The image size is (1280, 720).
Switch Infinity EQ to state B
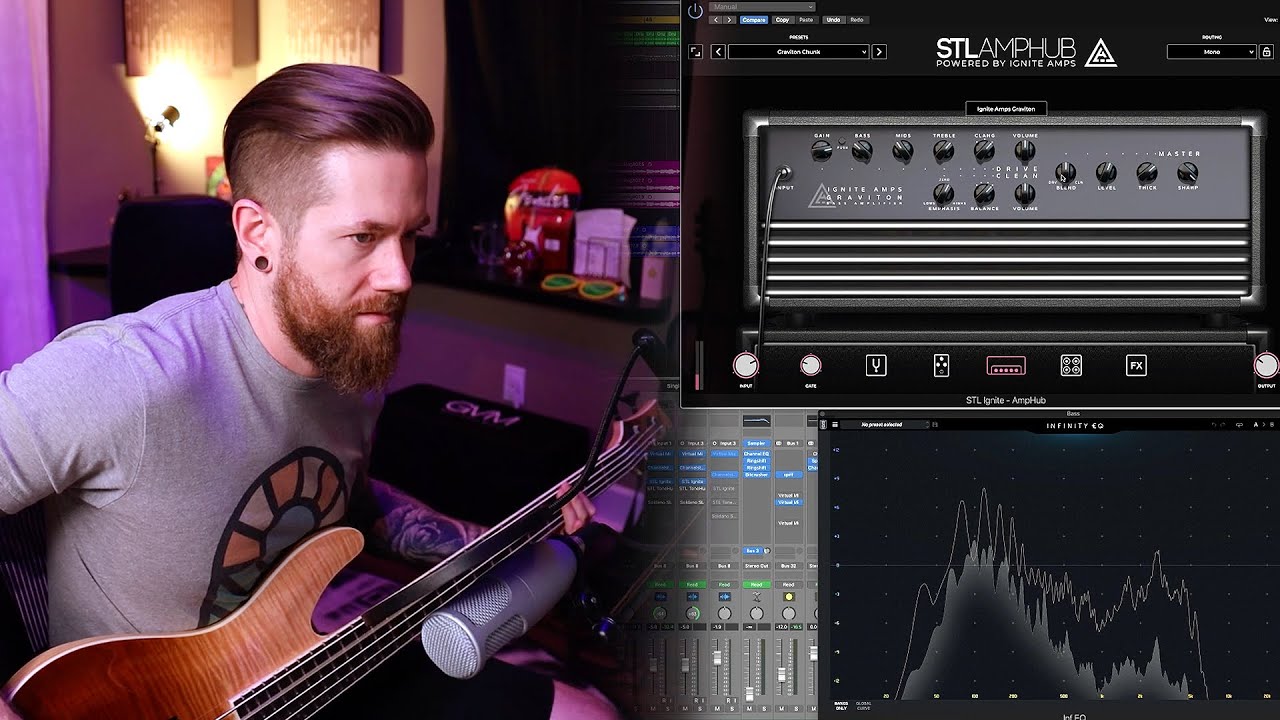[x=1272, y=425]
